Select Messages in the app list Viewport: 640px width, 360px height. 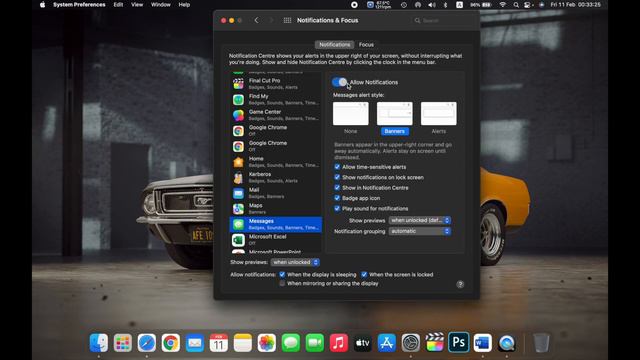[x=276, y=224]
